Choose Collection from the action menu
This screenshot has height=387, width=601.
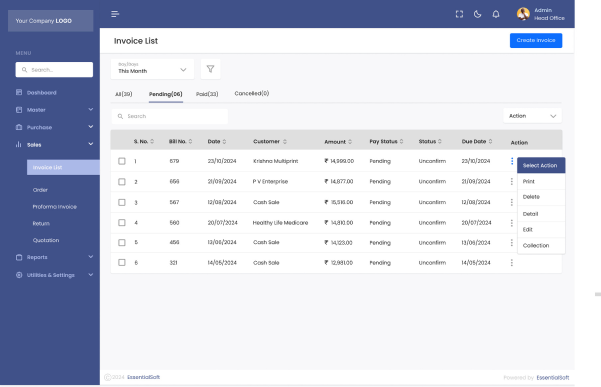(x=536, y=246)
